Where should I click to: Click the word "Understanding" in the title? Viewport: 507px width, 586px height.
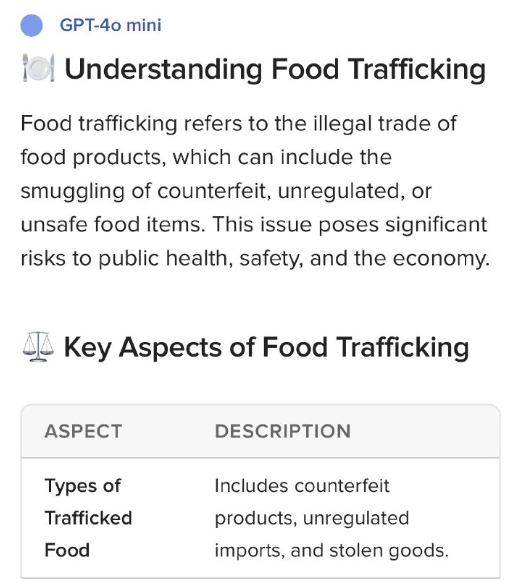pyautogui.click(x=163, y=70)
